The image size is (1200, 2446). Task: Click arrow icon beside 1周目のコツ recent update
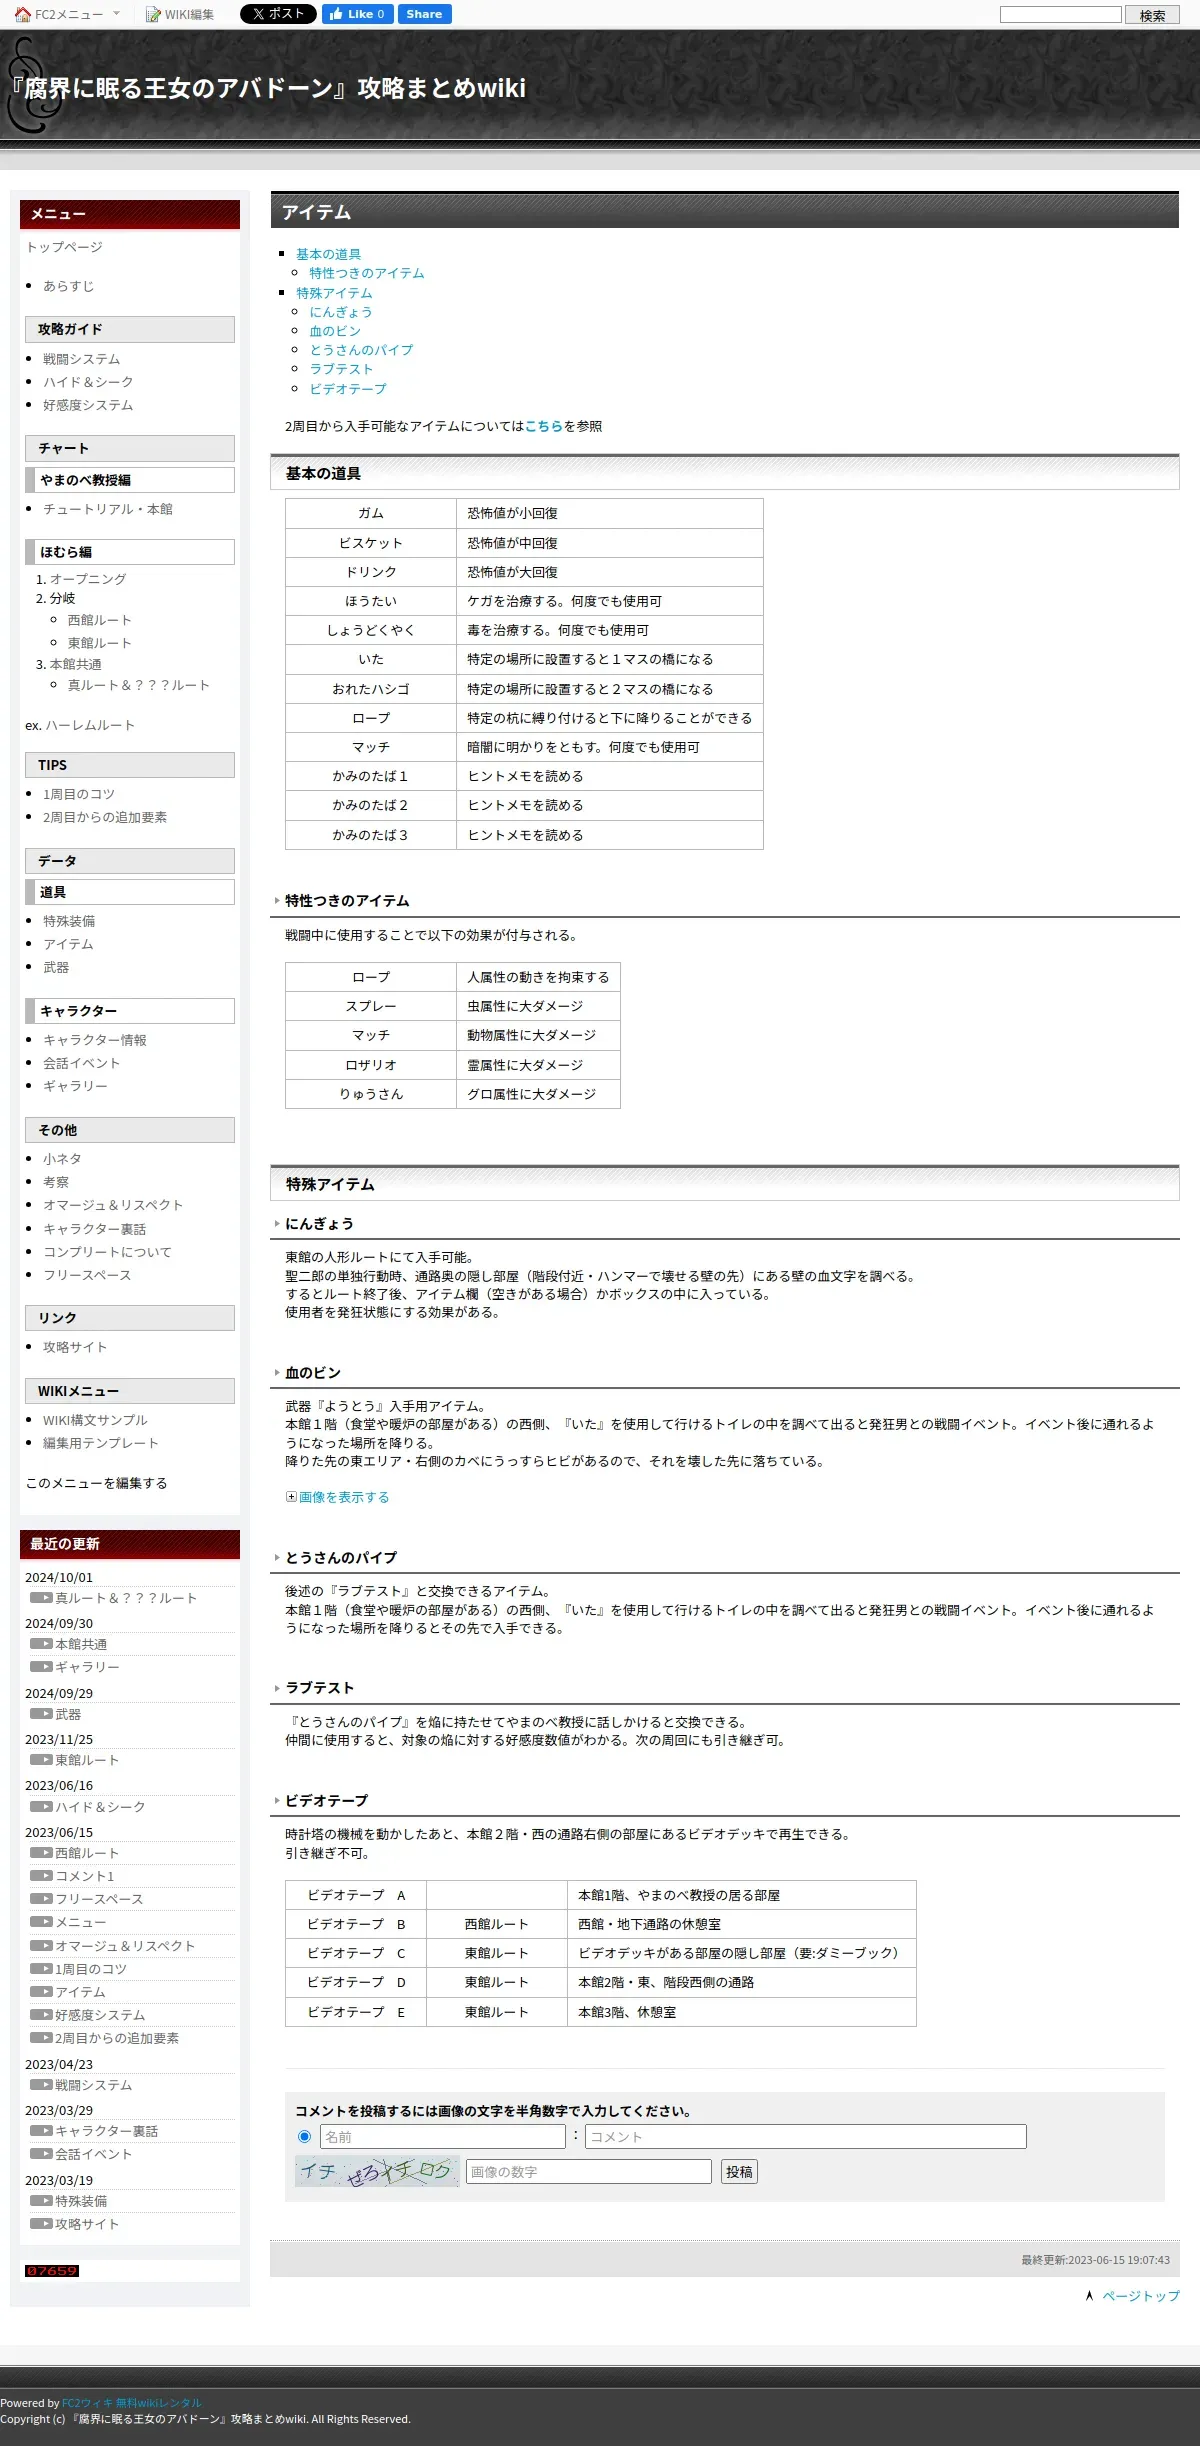point(41,1969)
